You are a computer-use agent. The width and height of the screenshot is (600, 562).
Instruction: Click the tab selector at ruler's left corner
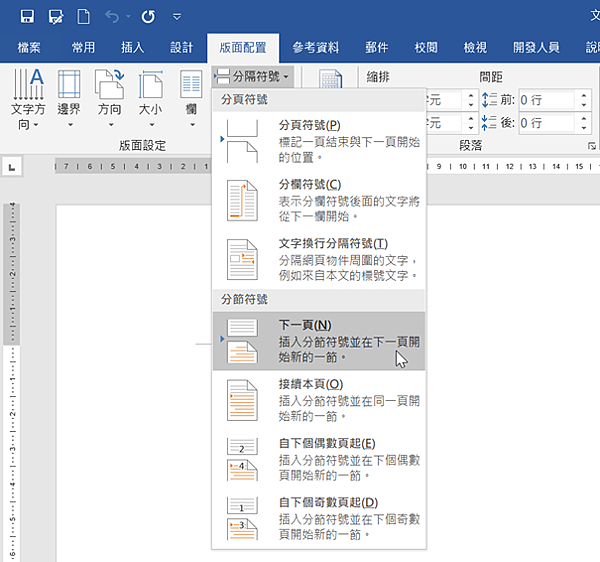[12, 167]
